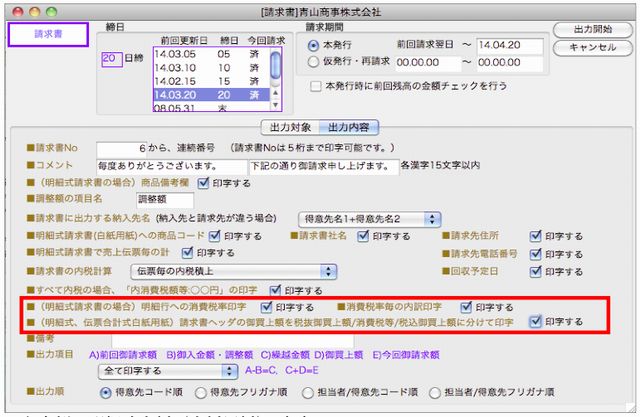Image resolution: width=640 pixels, height=417 pixels.
Task: Enable 本発行時に前回残高の金額チェックを行う checkbox
Action: click(x=316, y=86)
